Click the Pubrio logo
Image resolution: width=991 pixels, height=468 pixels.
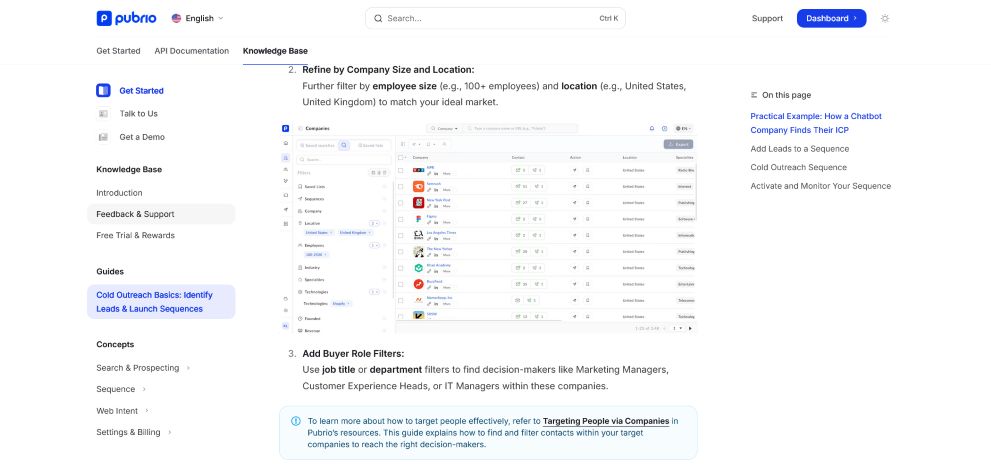coord(126,18)
